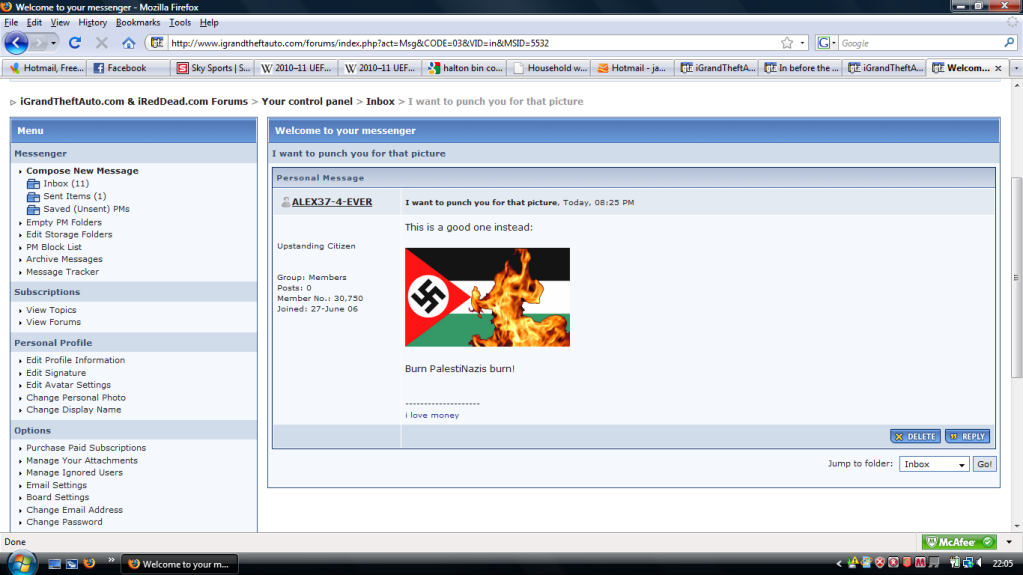Open Compose New Message link
The width and height of the screenshot is (1023, 575).
coord(82,171)
